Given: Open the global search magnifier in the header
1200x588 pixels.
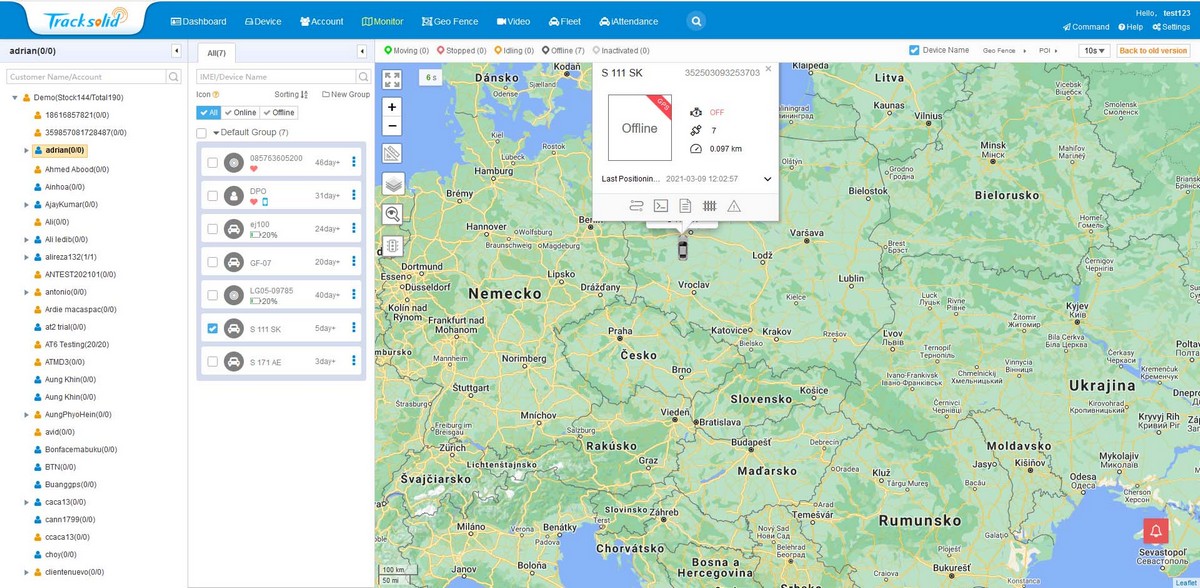Looking at the screenshot, I should [697, 20].
